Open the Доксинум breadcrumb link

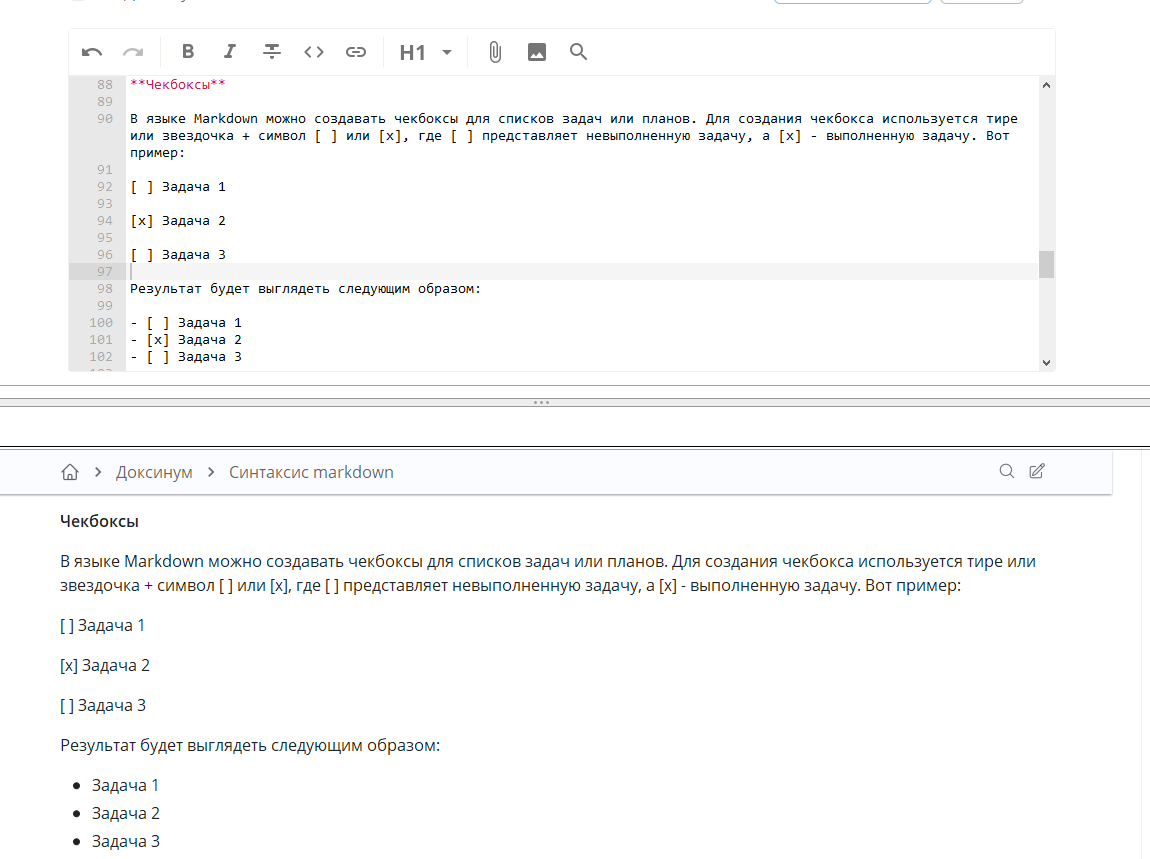[x=154, y=472]
